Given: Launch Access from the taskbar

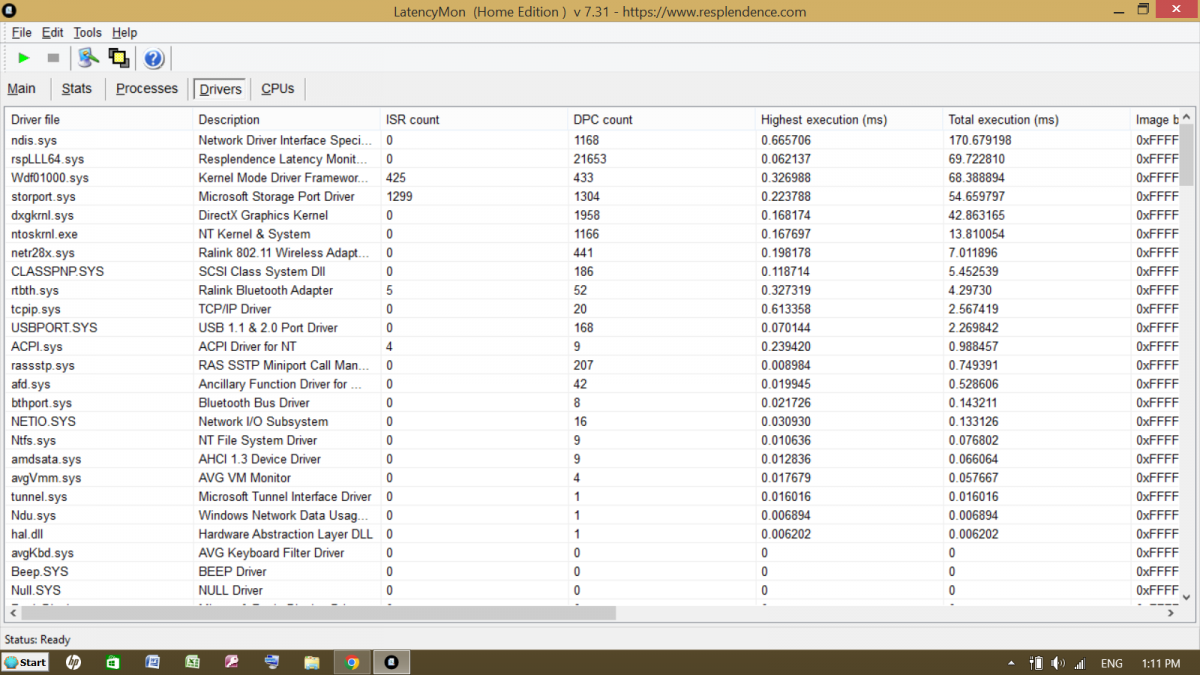Looking at the screenshot, I should coord(232,662).
